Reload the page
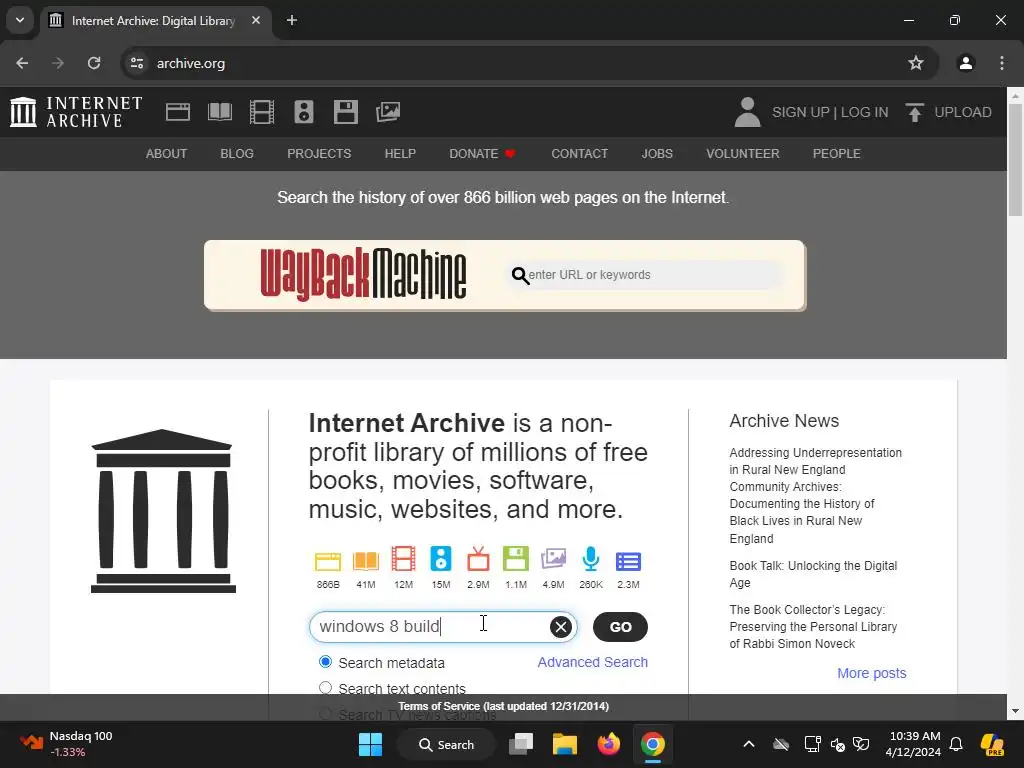The height and width of the screenshot is (768, 1024). coord(94,63)
